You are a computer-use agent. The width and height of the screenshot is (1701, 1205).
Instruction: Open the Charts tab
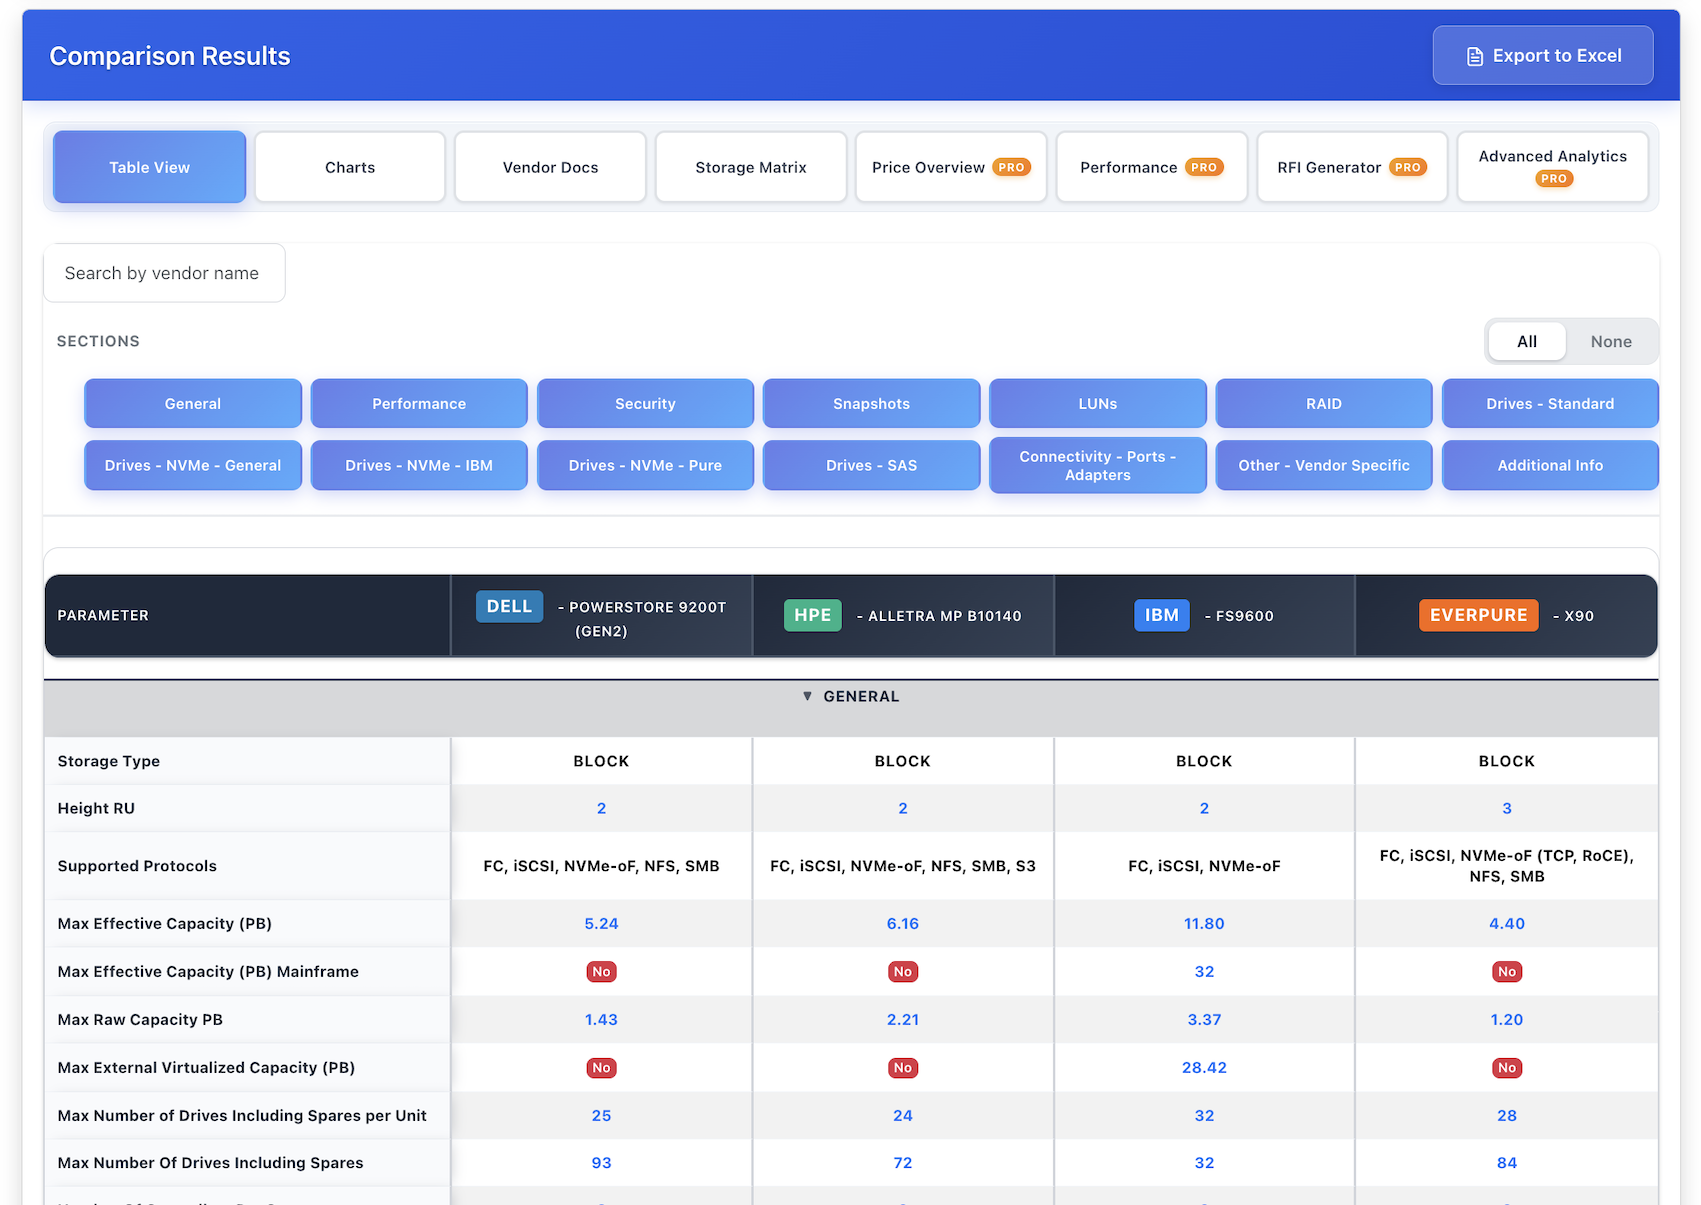pos(350,167)
